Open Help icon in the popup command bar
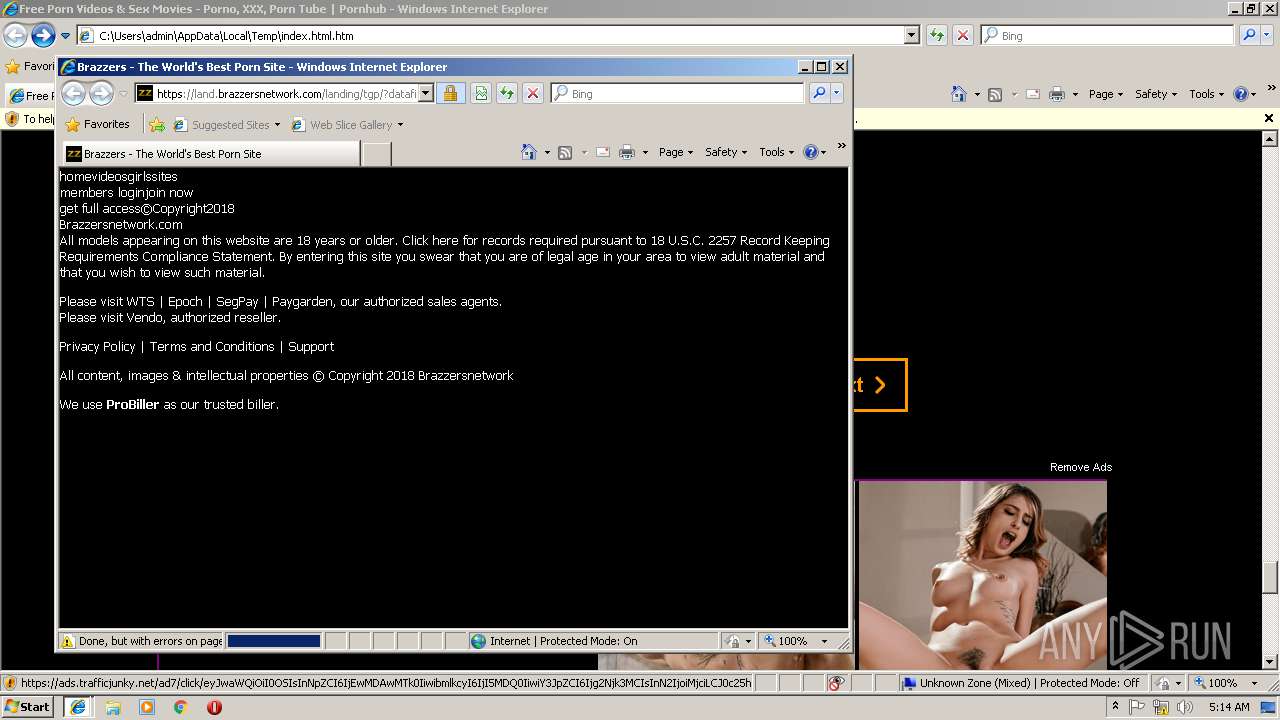Viewport: 1280px width, 720px height. coord(810,152)
